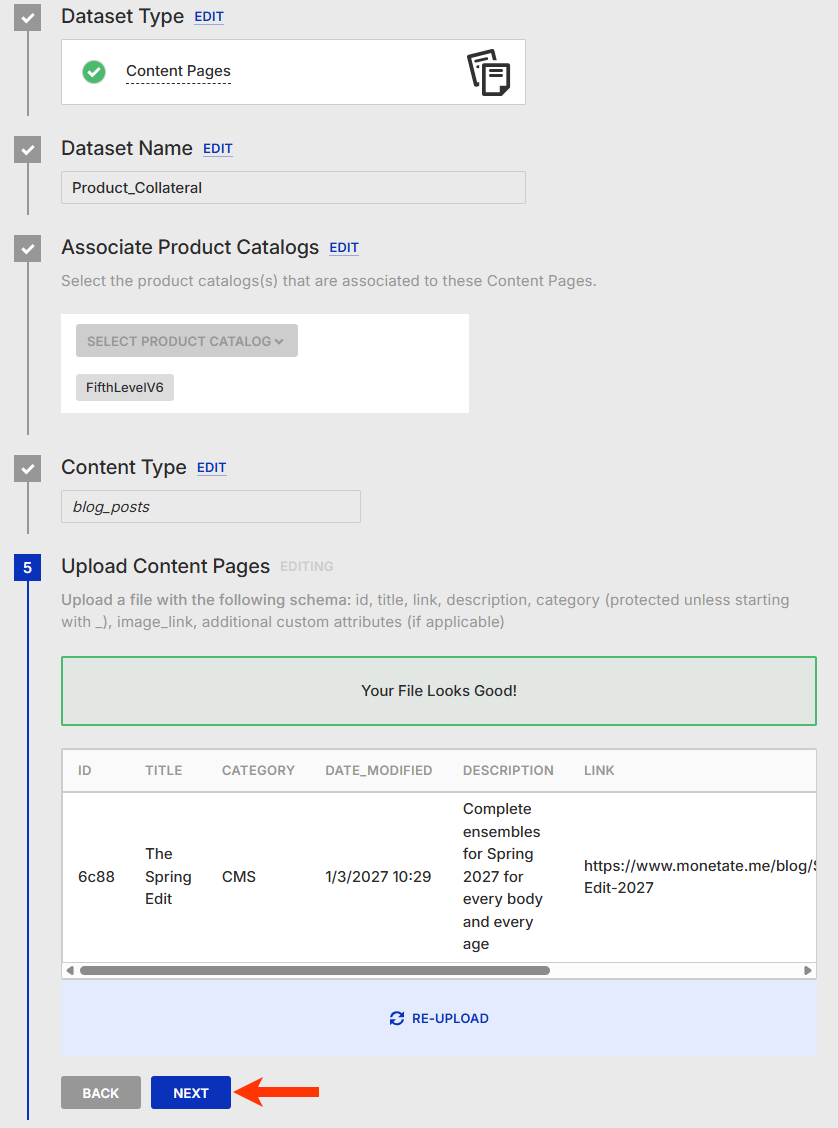Click the right scroll arrow of the table

click(808, 971)
